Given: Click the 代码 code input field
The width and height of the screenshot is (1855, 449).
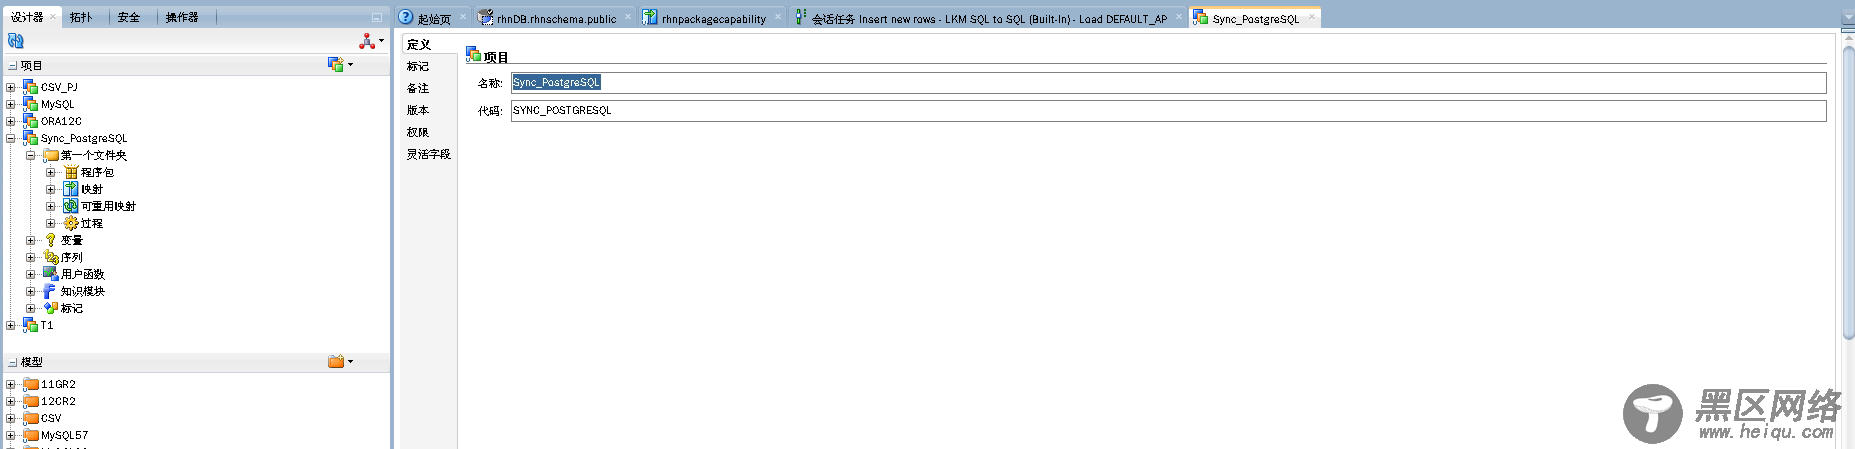Looking at the screenshot, I should 1168,110.
